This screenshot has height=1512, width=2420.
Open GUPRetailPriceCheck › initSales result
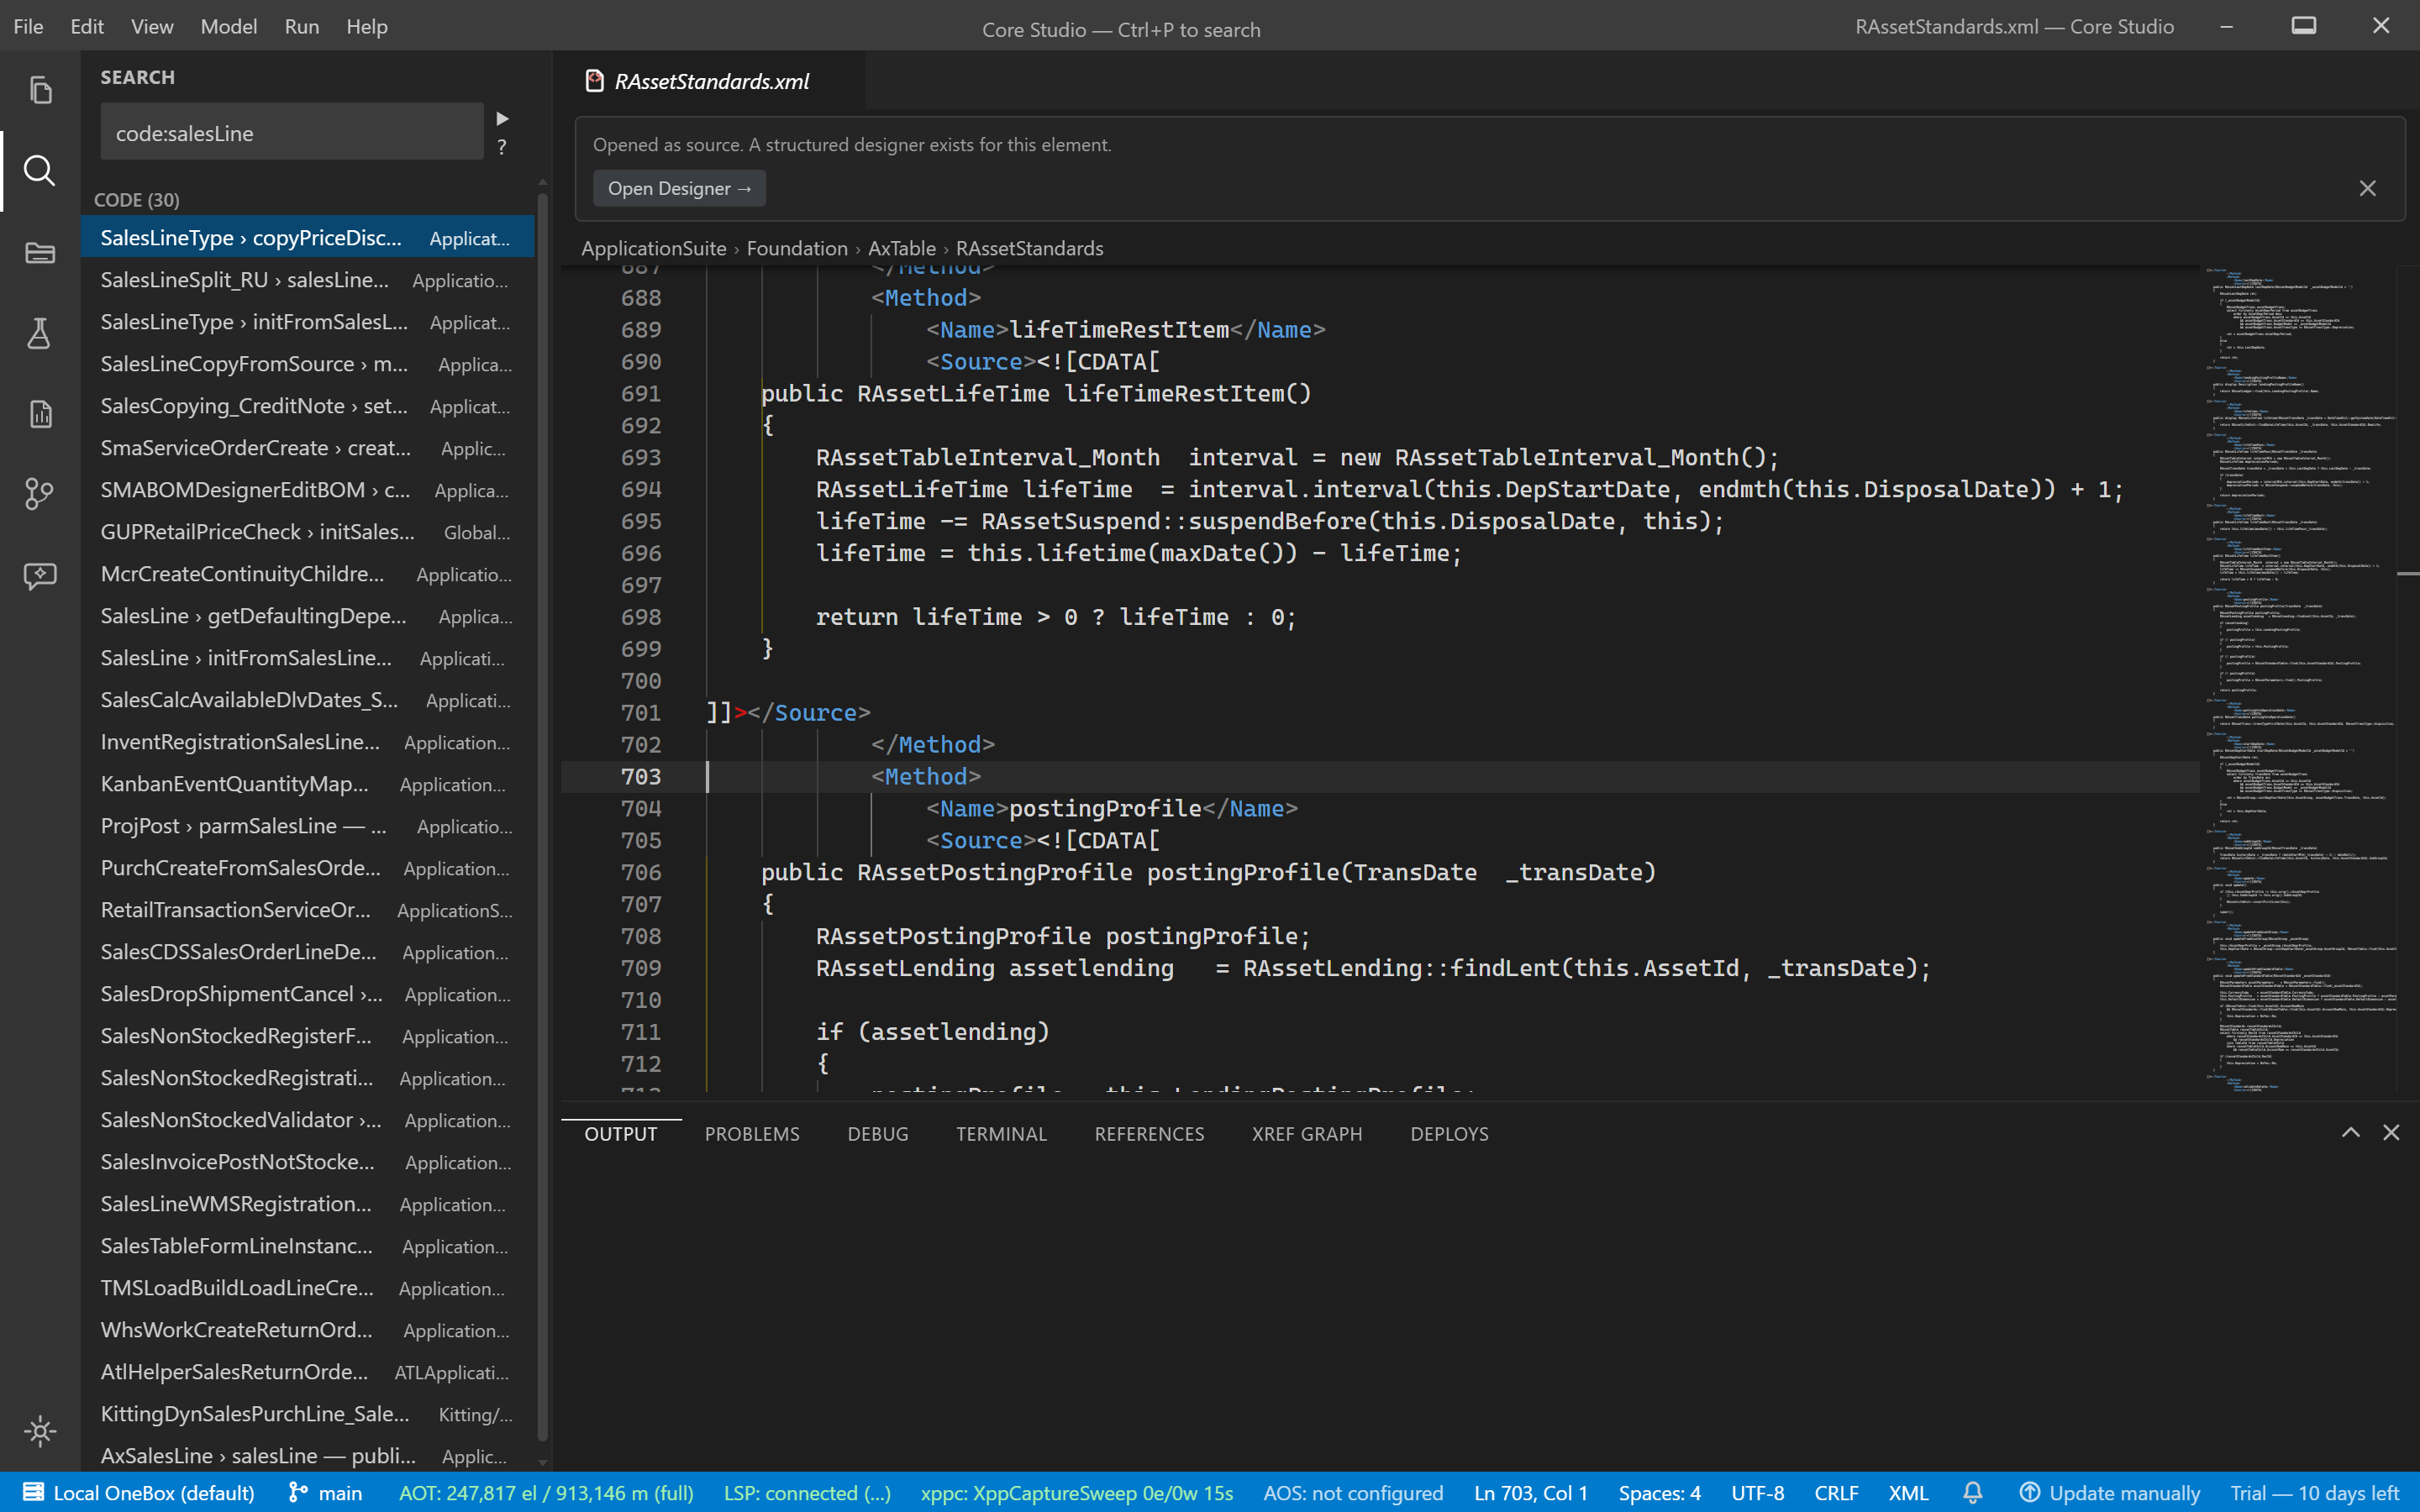click(308, 532)
